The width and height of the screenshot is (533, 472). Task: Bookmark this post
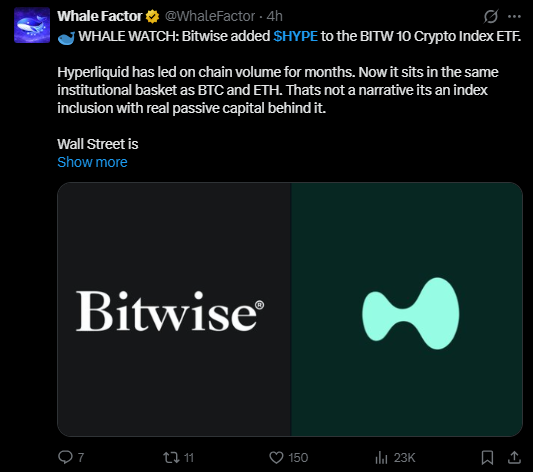coord(487,457)
